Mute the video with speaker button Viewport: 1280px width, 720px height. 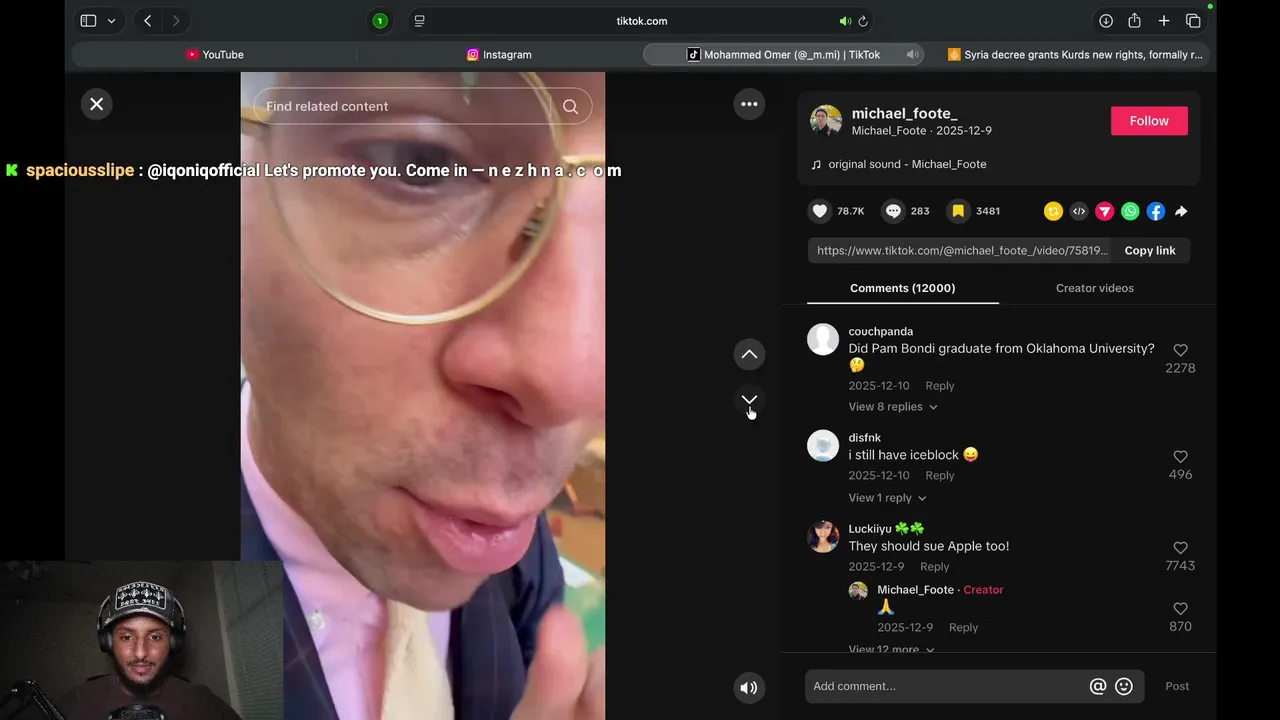coord(748,687)
